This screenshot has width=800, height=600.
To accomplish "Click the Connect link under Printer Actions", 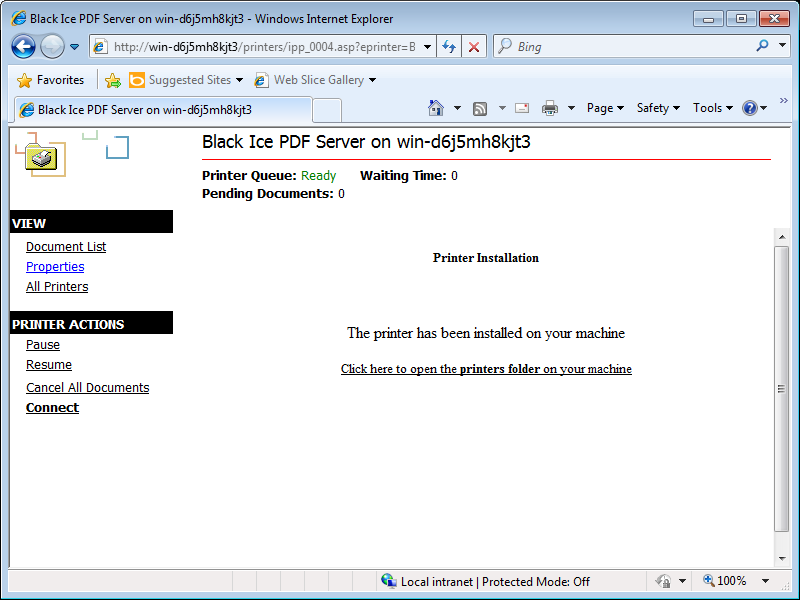I will [52, 408].
